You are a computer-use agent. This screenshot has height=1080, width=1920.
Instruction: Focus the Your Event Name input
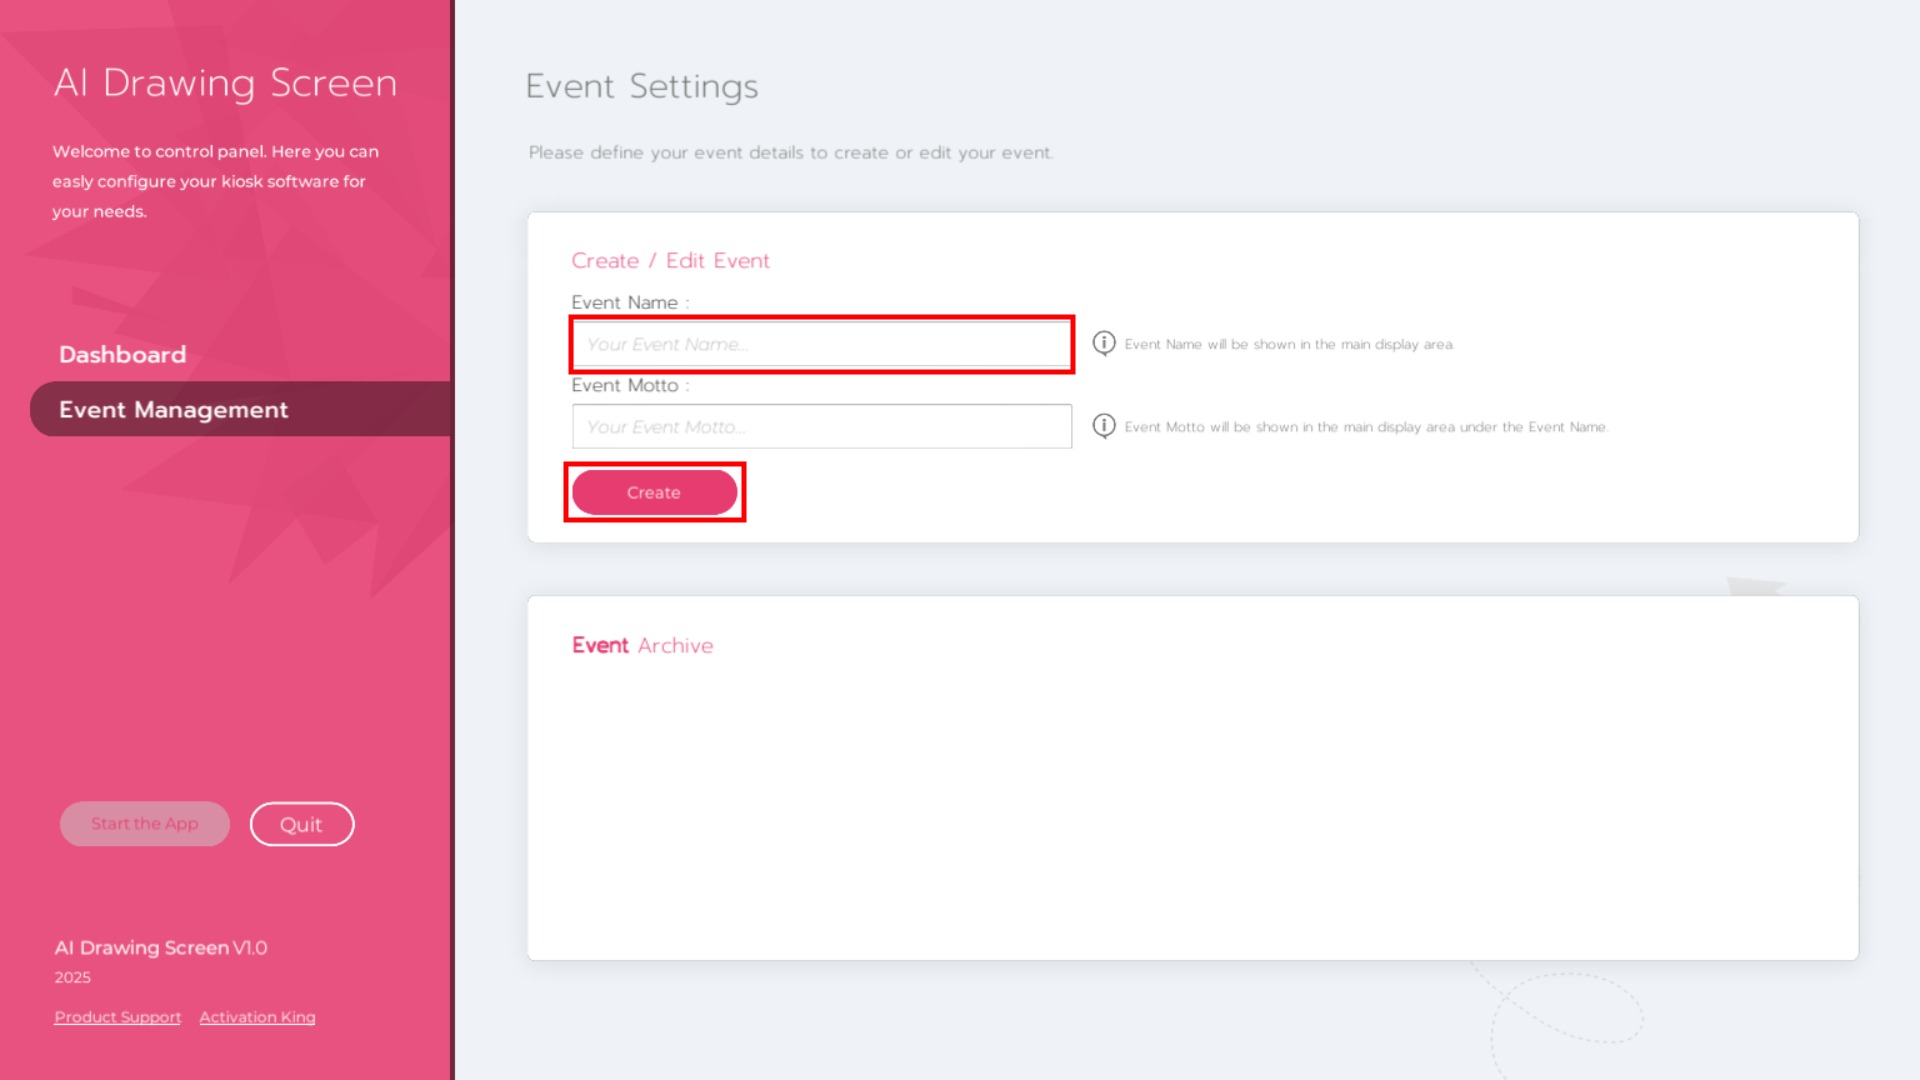click(x=821, y=344)
